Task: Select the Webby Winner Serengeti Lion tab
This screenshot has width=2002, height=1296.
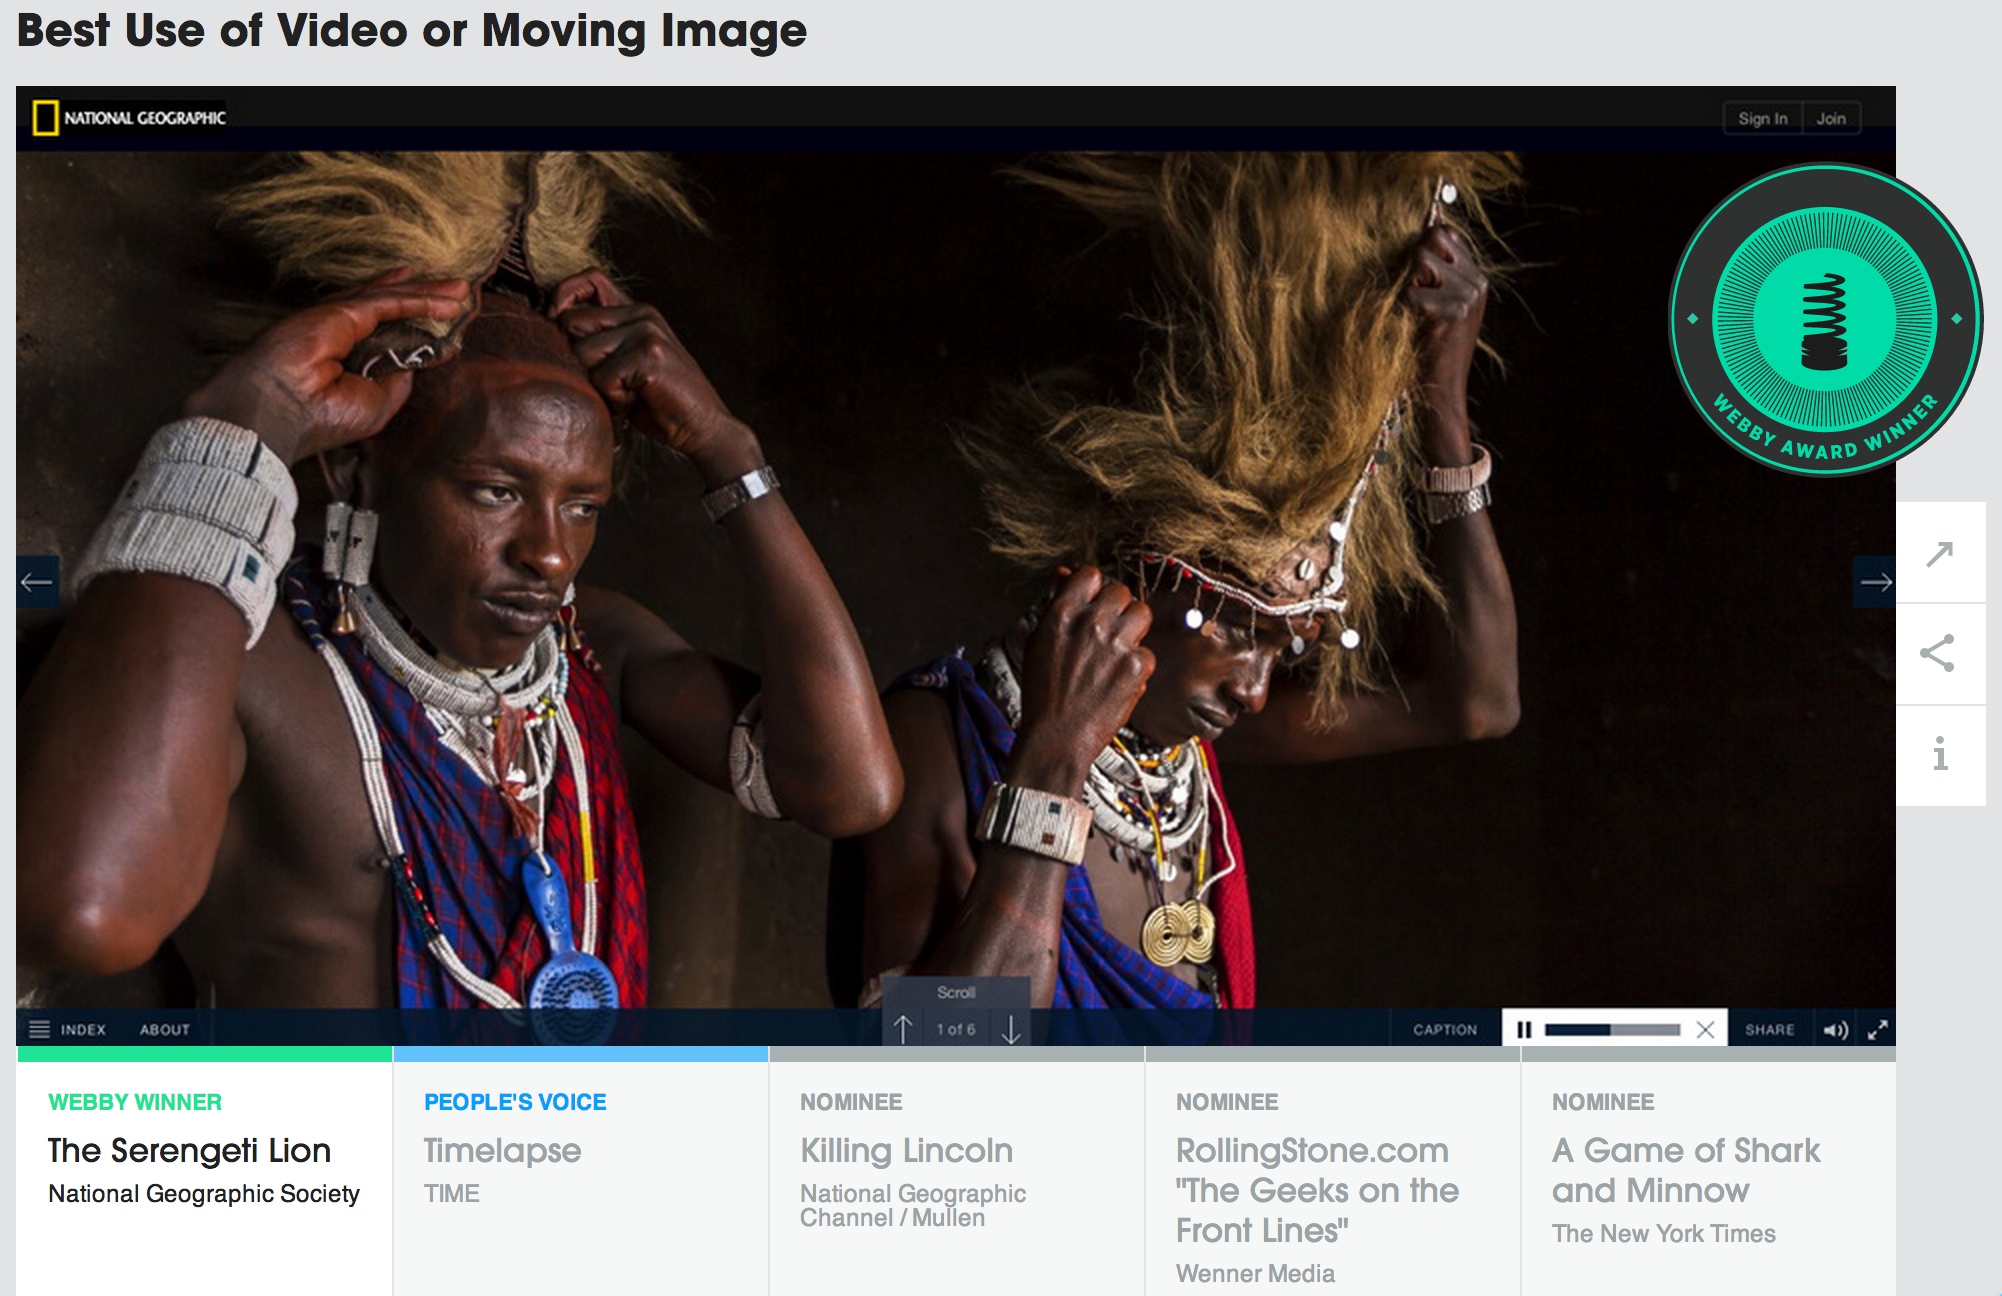Action: [x=205, y=1172]
